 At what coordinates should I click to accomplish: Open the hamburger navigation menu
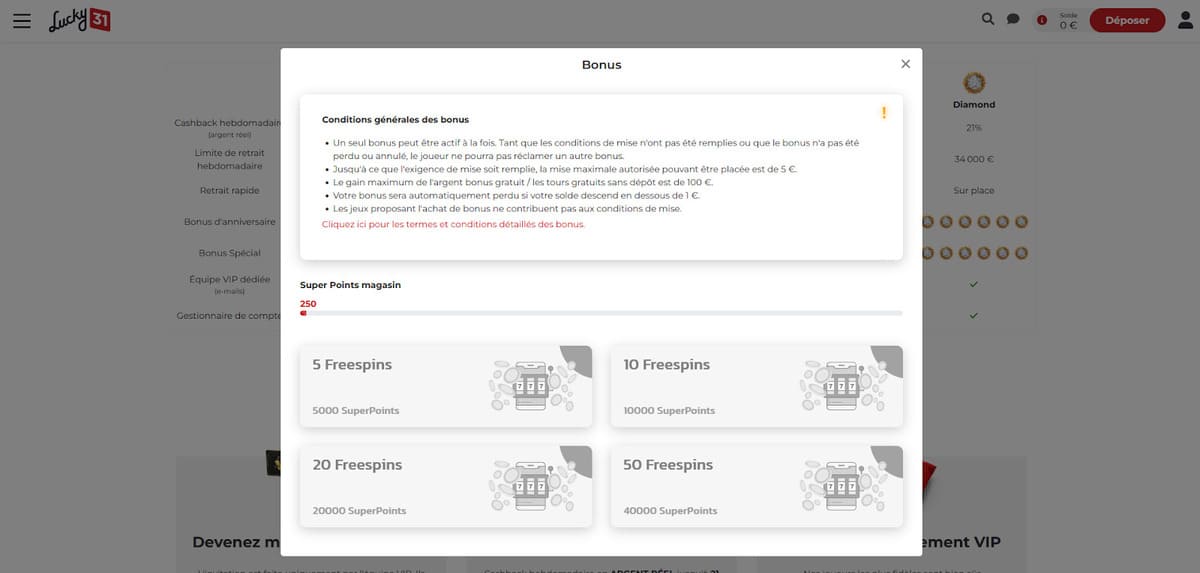pyautogui.click(x=22, y=20)
